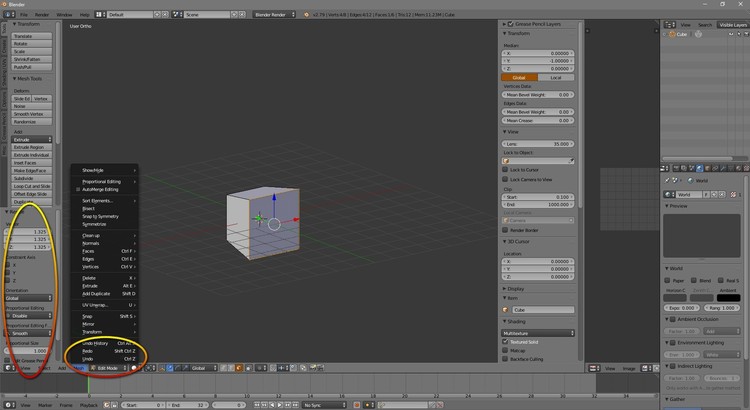Toggle the Grease Pencil Layers checkbox
The height and width of the screenshot is (410, 750).
[510, 24]
